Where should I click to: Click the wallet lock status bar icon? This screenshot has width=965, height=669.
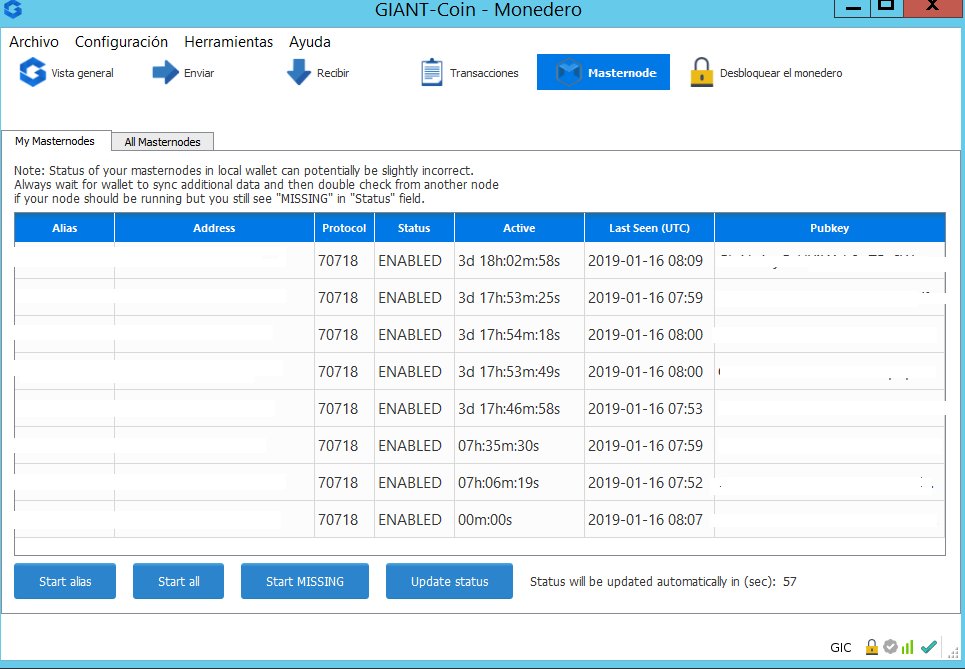[871, 647]
